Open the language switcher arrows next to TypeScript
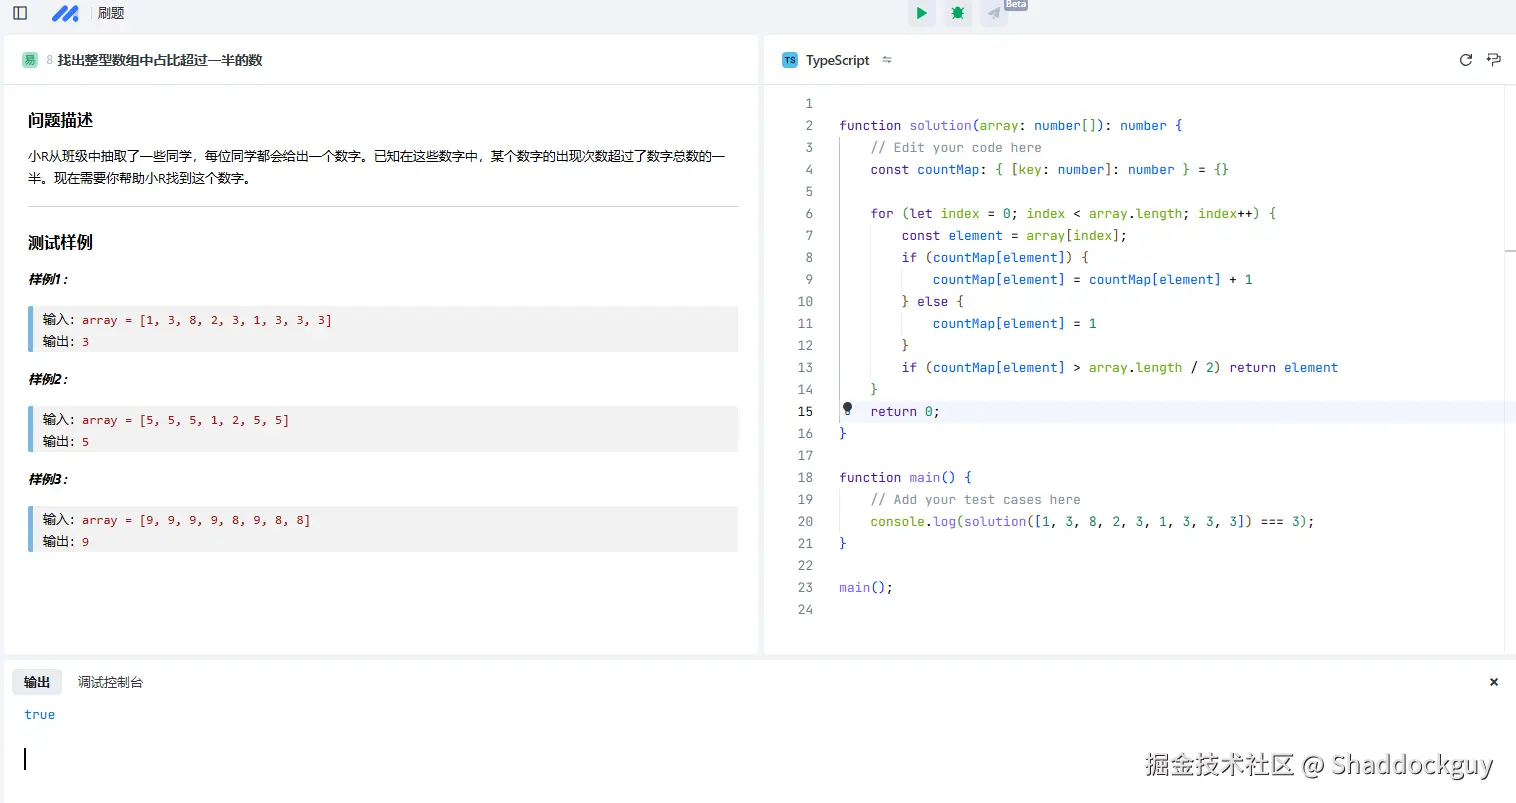 (887, 60)
